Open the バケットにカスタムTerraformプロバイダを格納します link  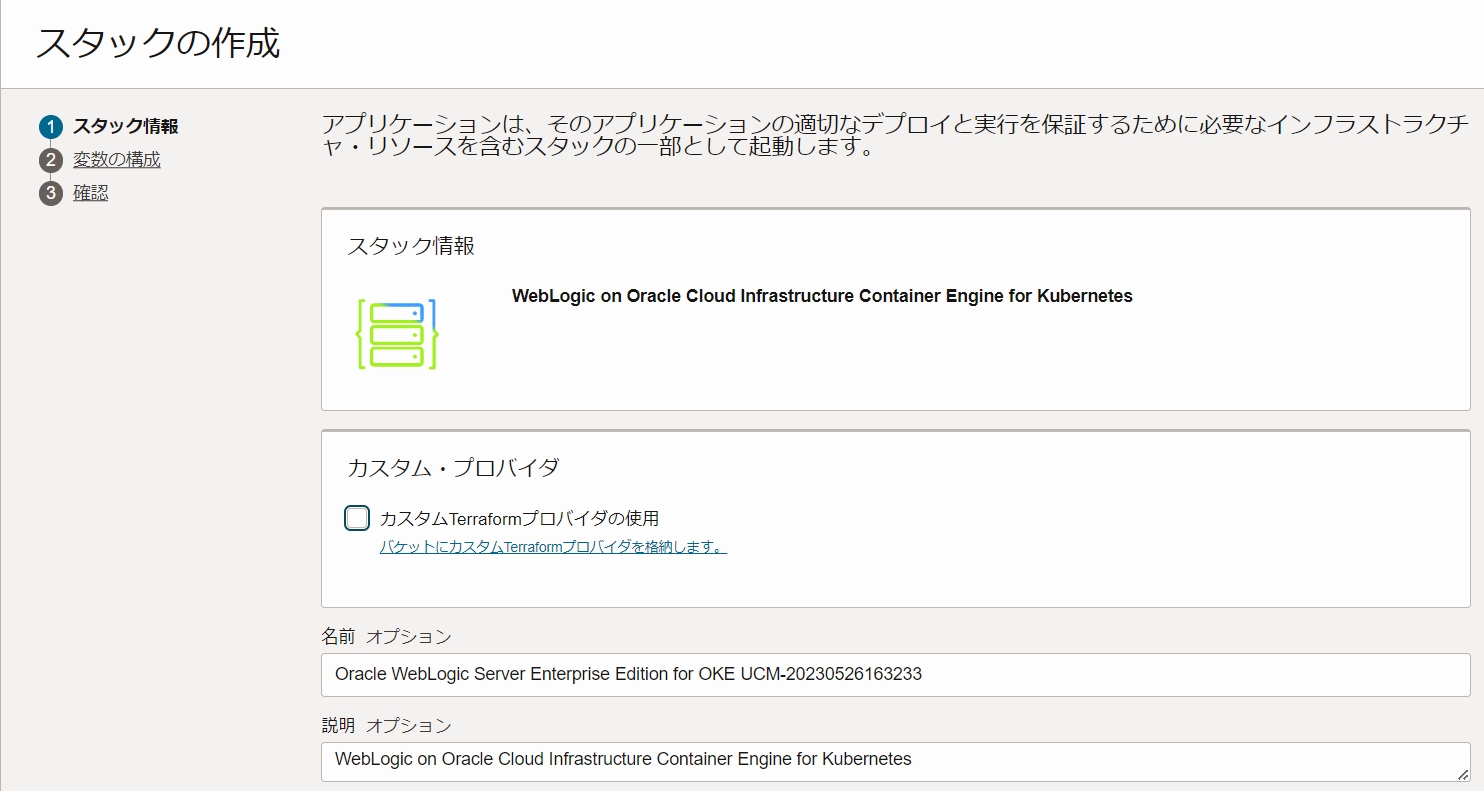point(553,547)
